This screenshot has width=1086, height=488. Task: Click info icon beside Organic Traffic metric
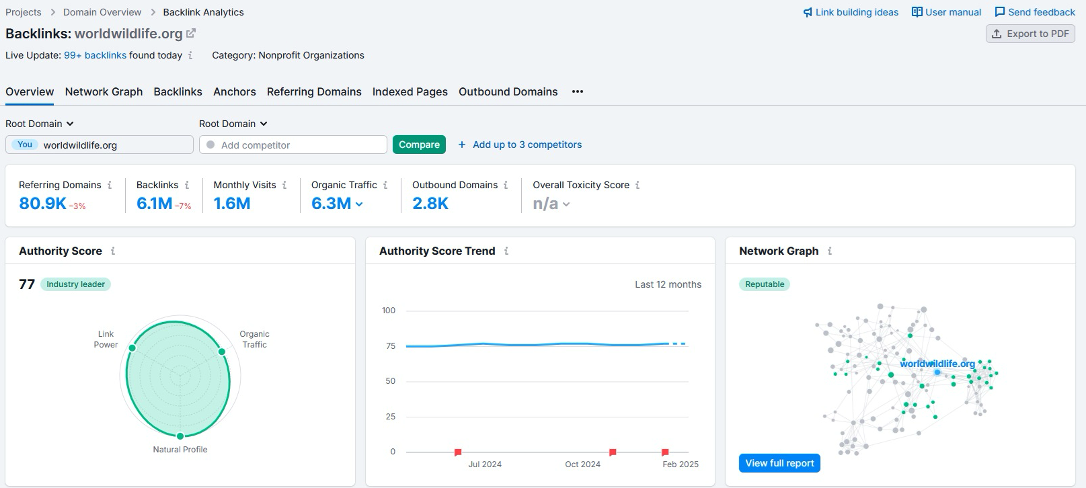tap(385, 185)
